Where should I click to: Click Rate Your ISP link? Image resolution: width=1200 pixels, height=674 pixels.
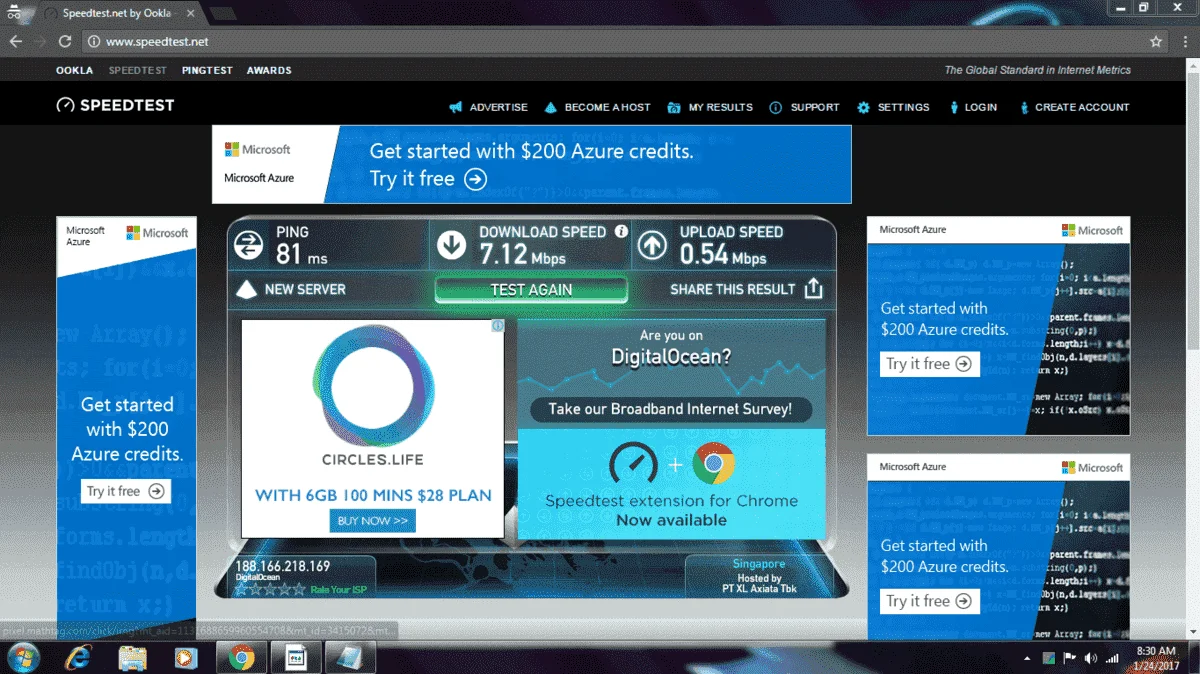(339, 590)
